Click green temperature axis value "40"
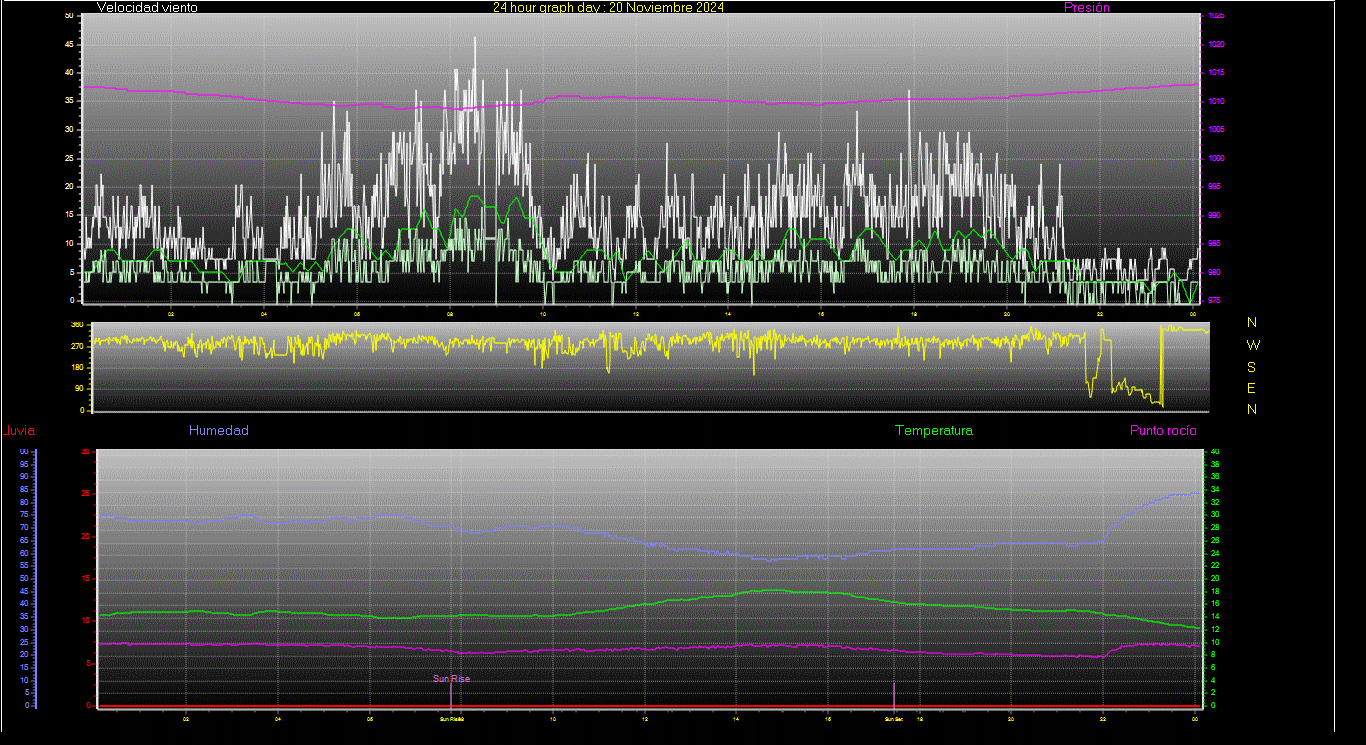This screenshot has height=745, width=1366. [x=1215, y=452]
